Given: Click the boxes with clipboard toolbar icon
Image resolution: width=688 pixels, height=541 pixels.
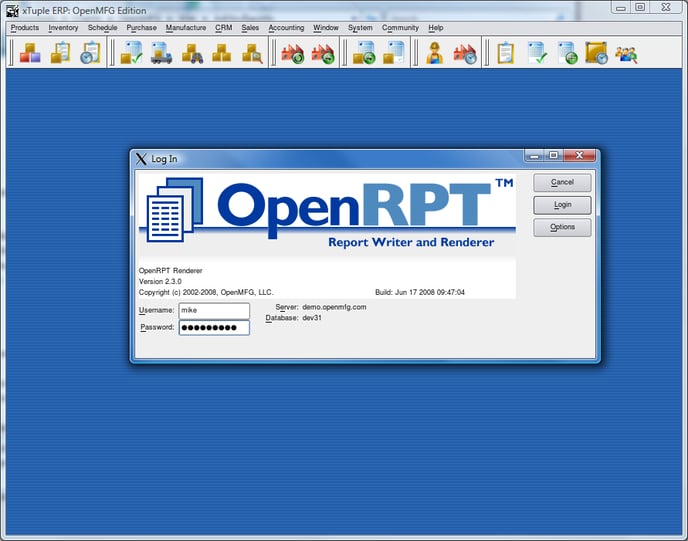Looking at the screenshot, I should tap(61, 53).
